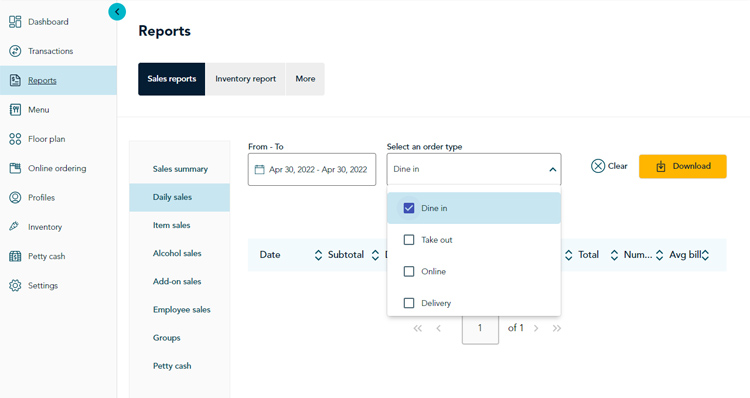Click the Inventory icon in the sidebar
Image resolution: width=750 pixels, height=398 pixels.
(x=14, y=226)
